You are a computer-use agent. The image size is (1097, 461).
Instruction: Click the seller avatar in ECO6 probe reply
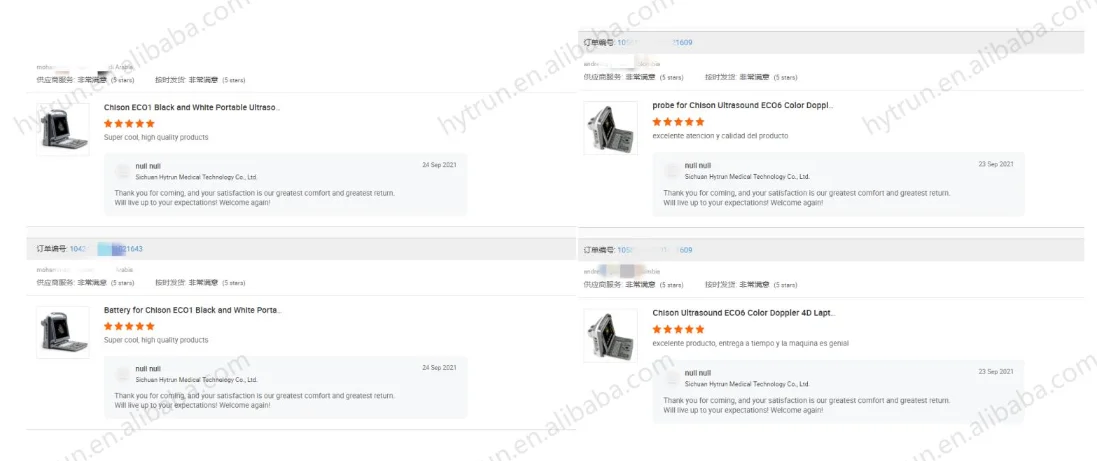672,171
